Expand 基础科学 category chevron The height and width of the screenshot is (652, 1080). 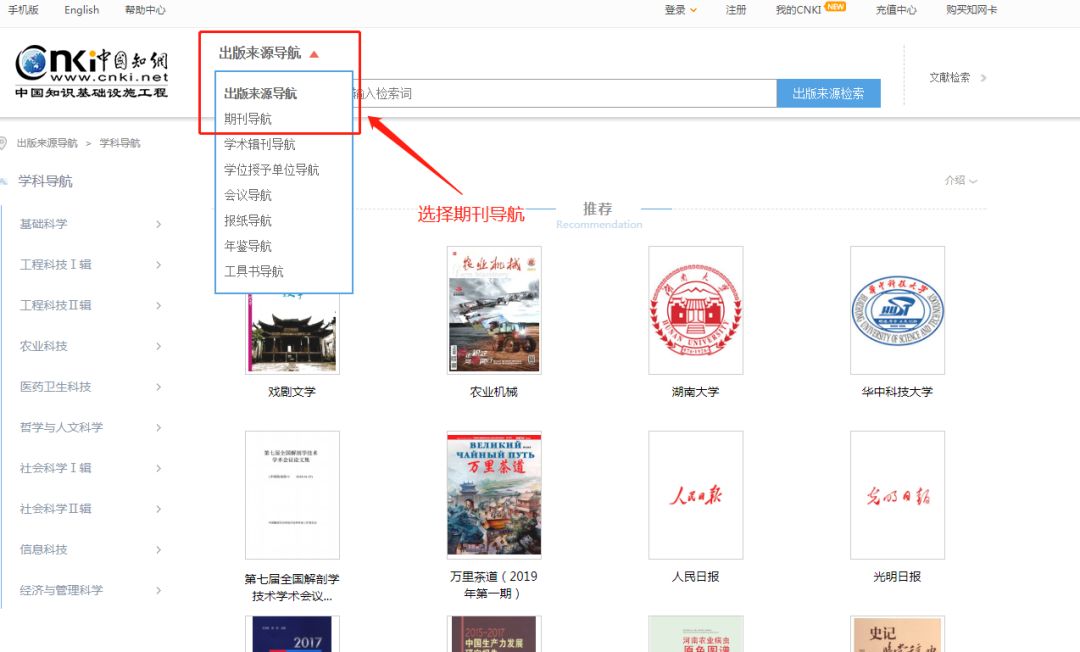click(158, 224)
